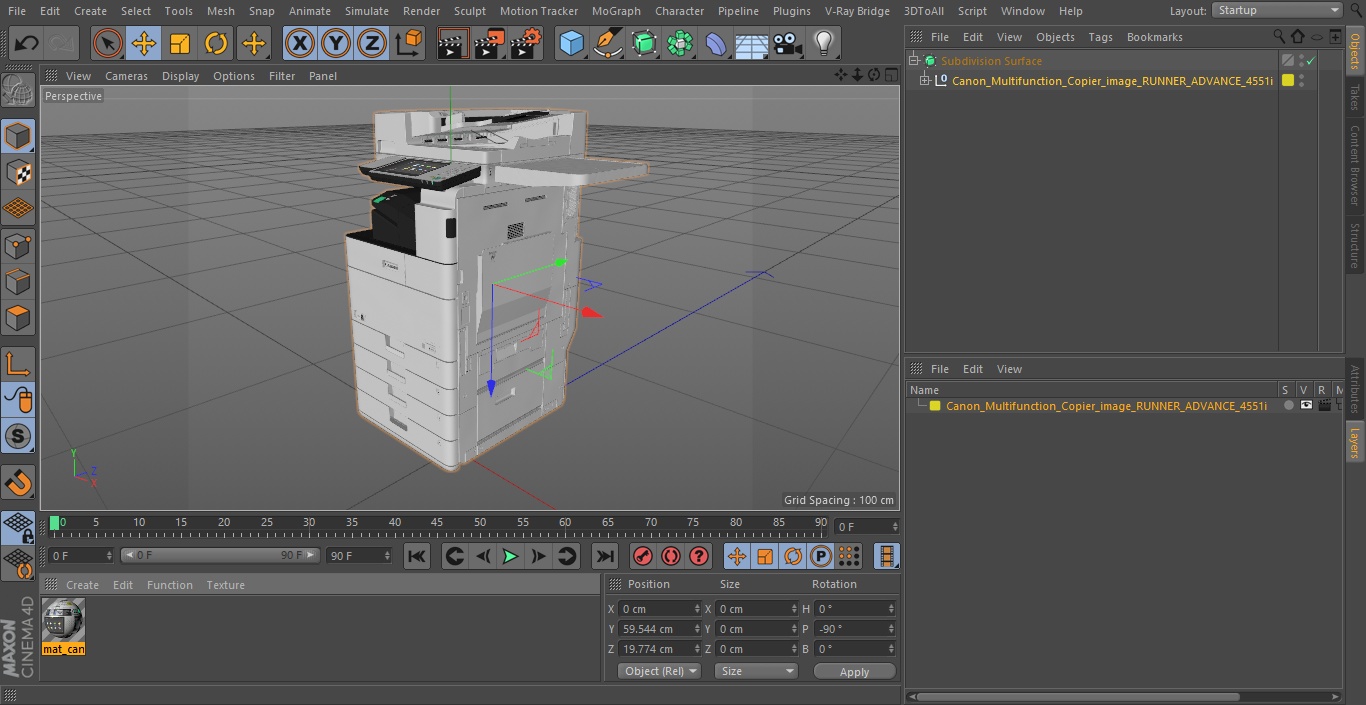
Task: Toggle Y axis lock
Action: click(336, 43)
